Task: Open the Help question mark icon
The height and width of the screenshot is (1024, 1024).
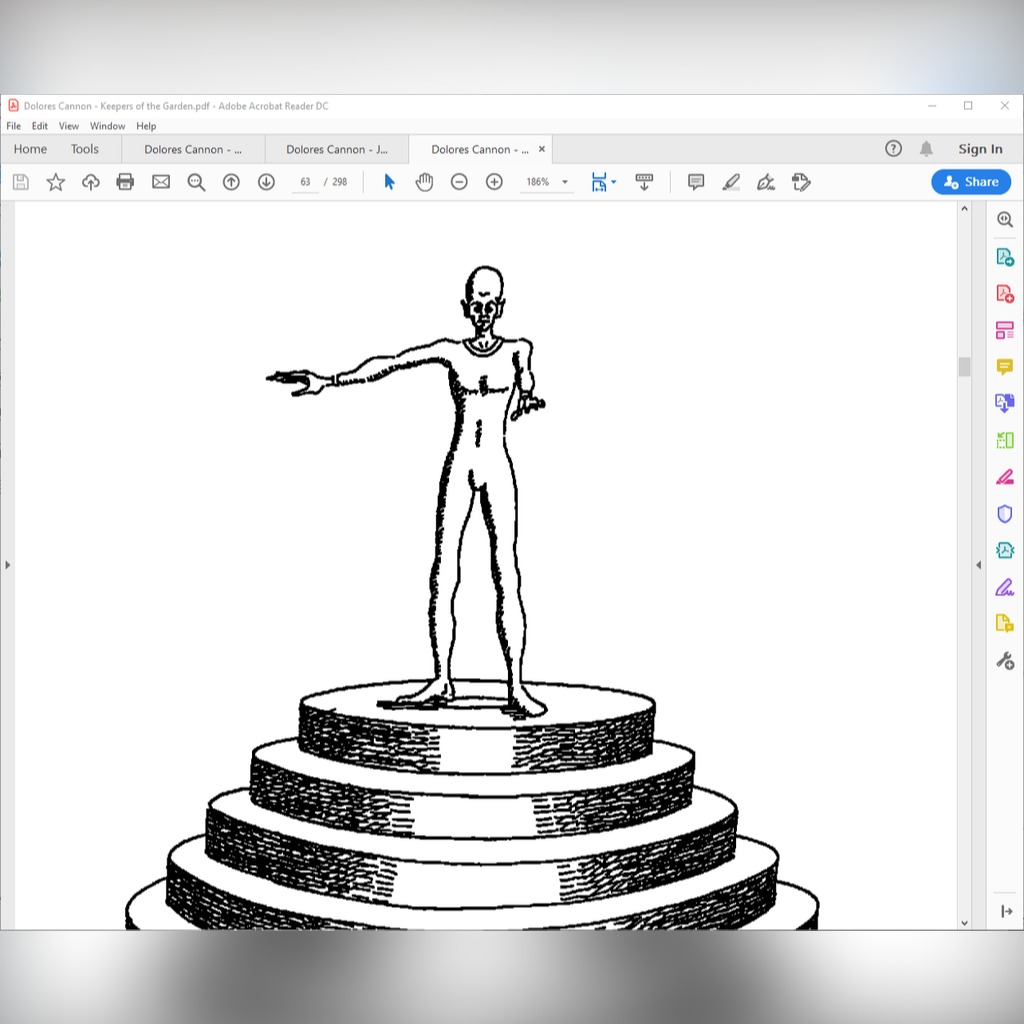Action: (893, 149)
